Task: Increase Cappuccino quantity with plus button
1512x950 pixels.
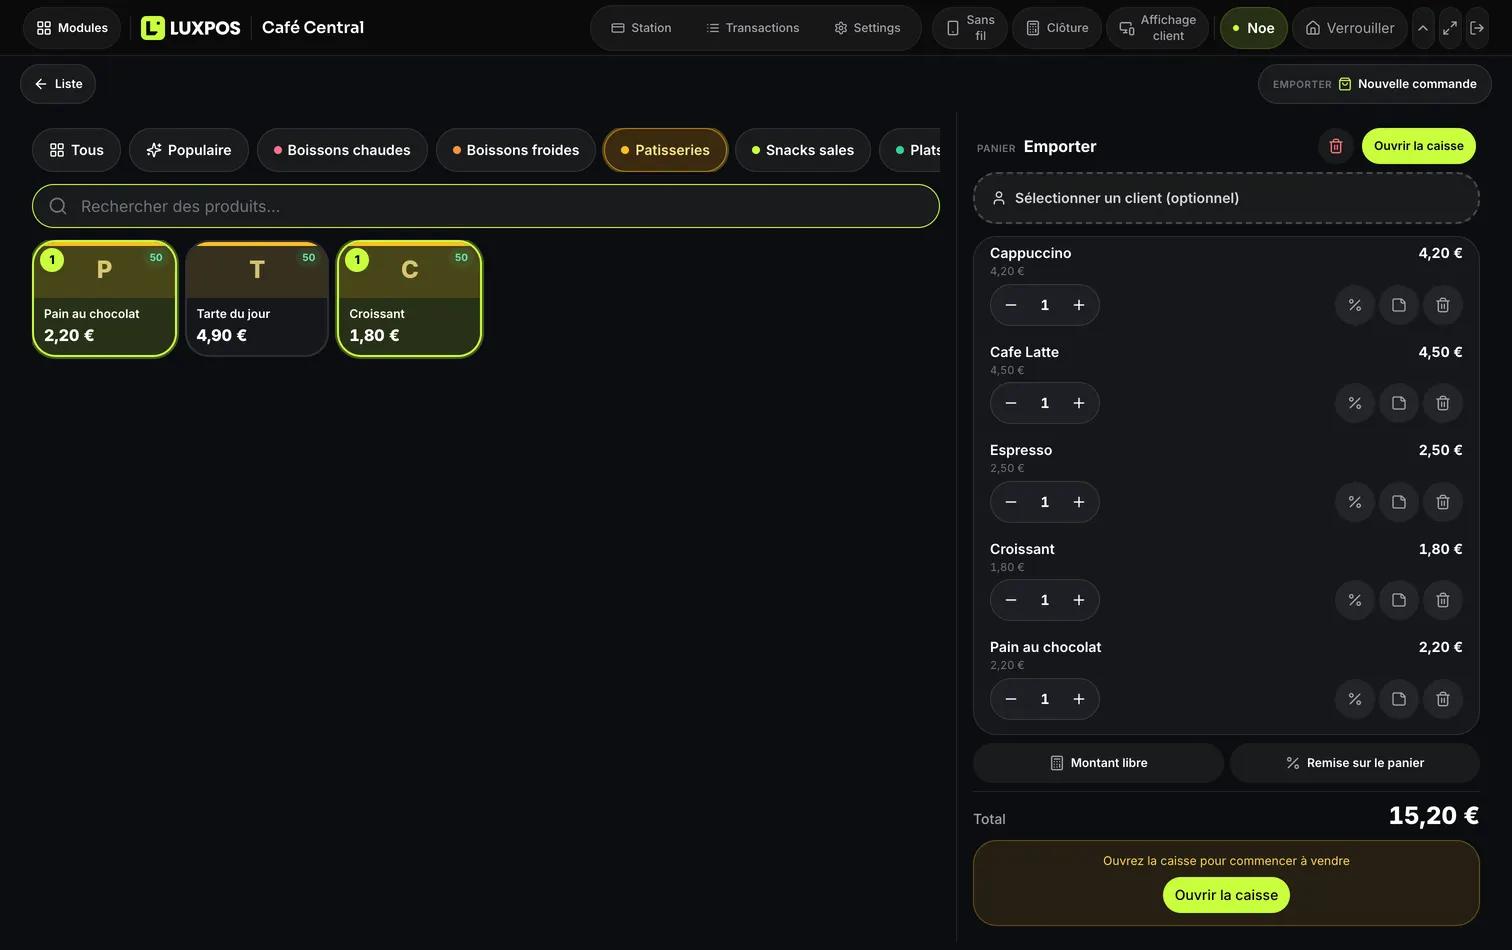Action: click(1078, 305)
